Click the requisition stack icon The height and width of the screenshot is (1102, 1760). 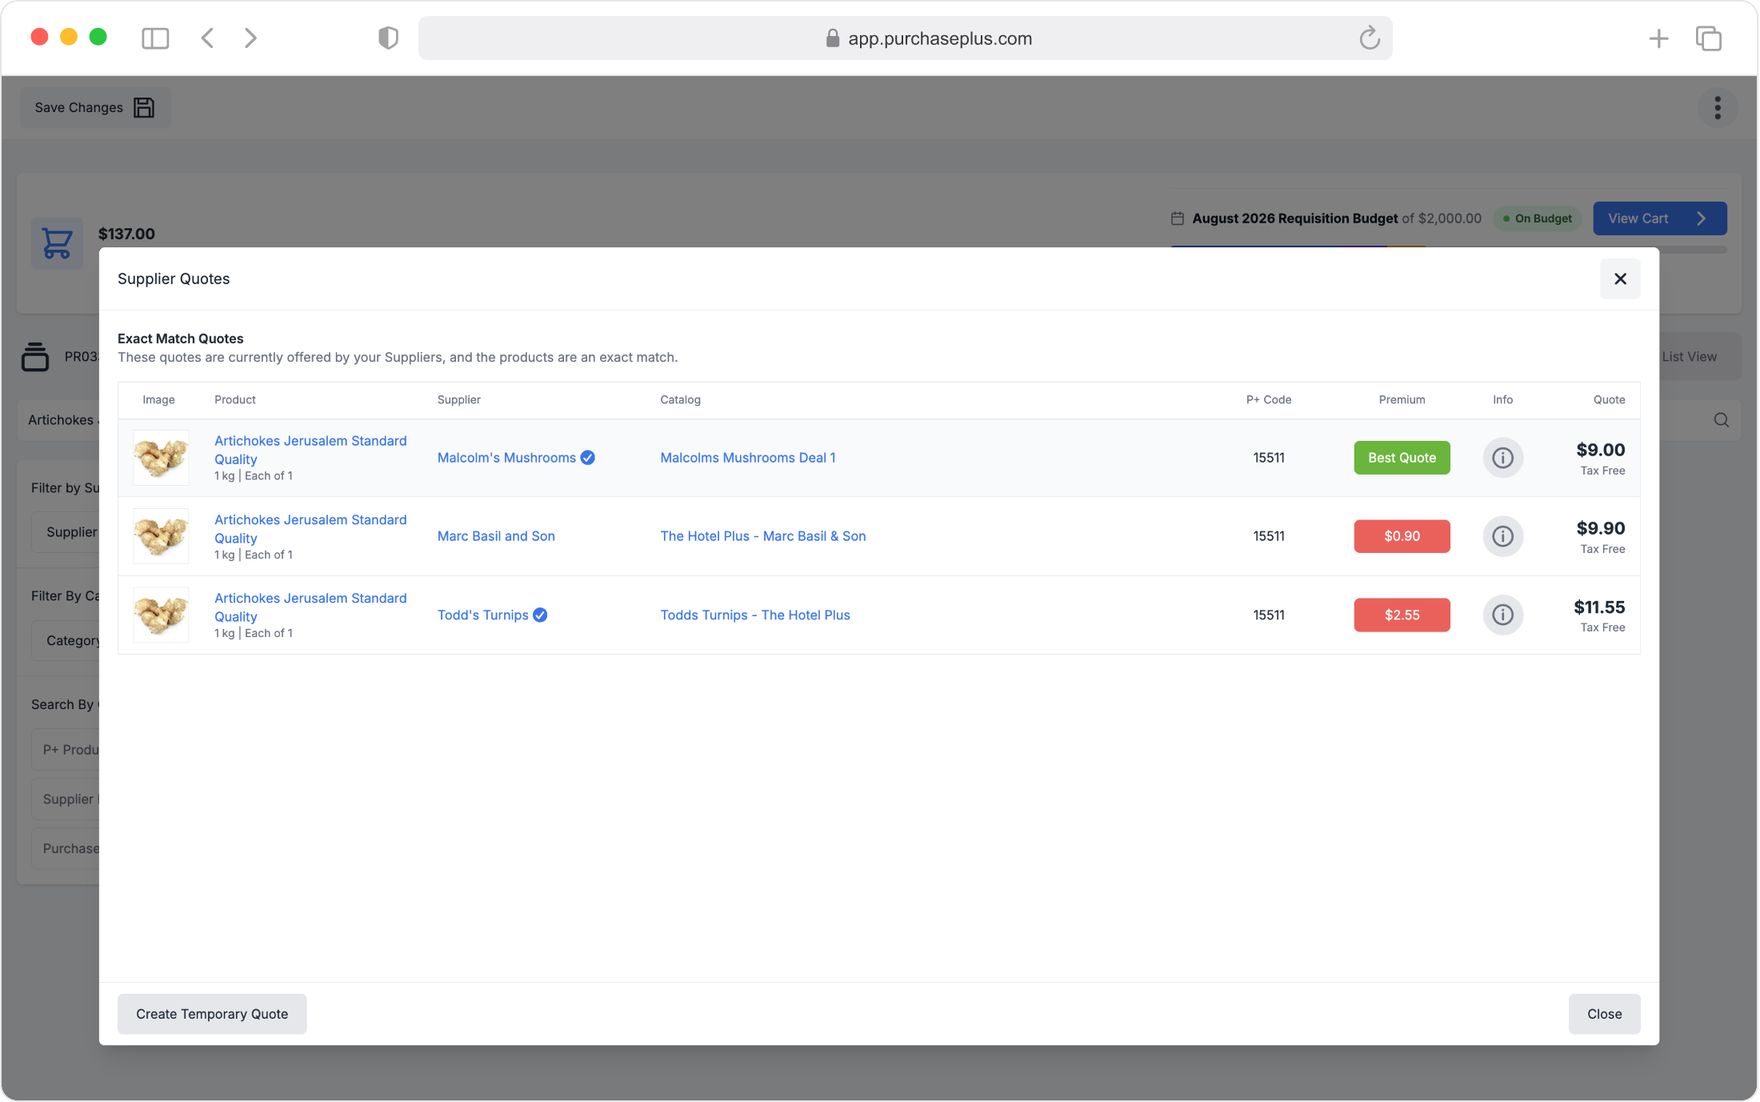tap(35, 356)
